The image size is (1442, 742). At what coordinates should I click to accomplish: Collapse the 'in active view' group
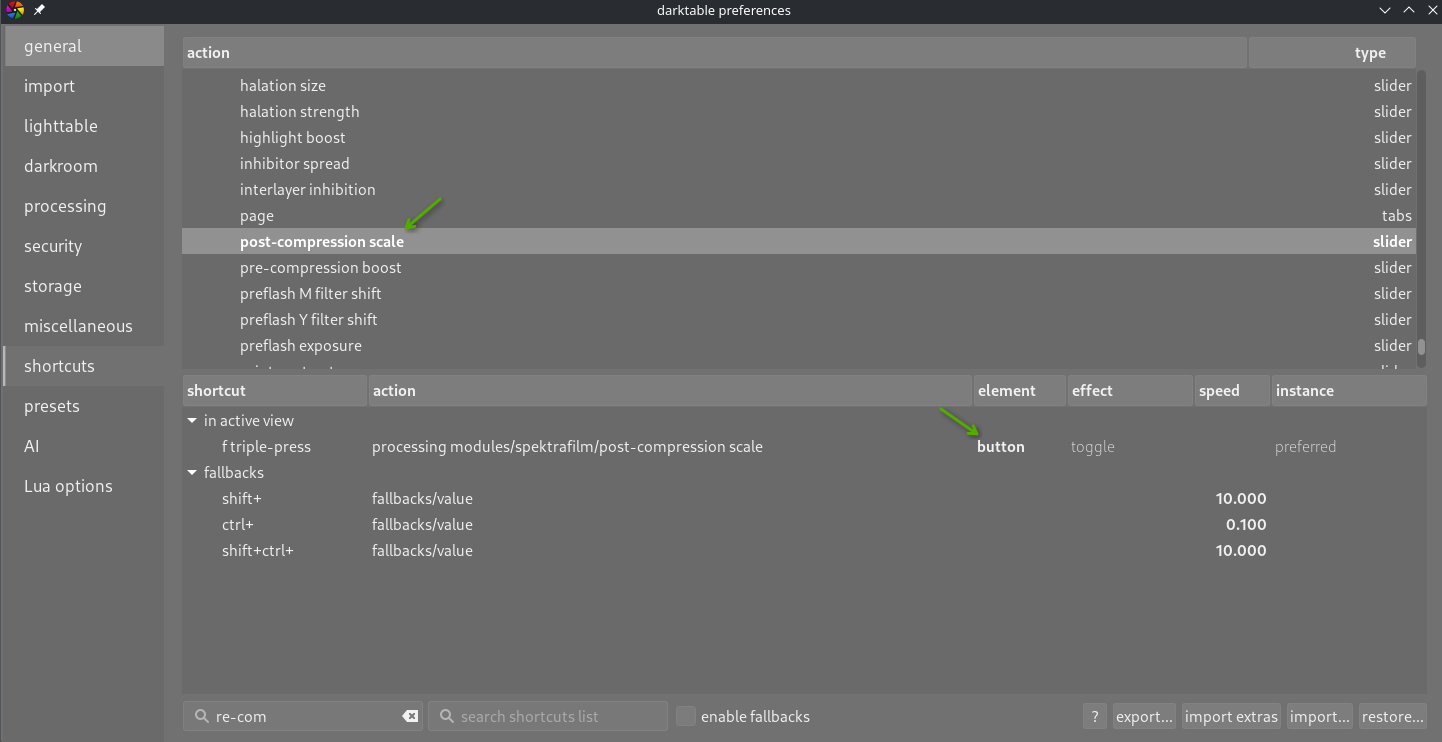[192, 421]
